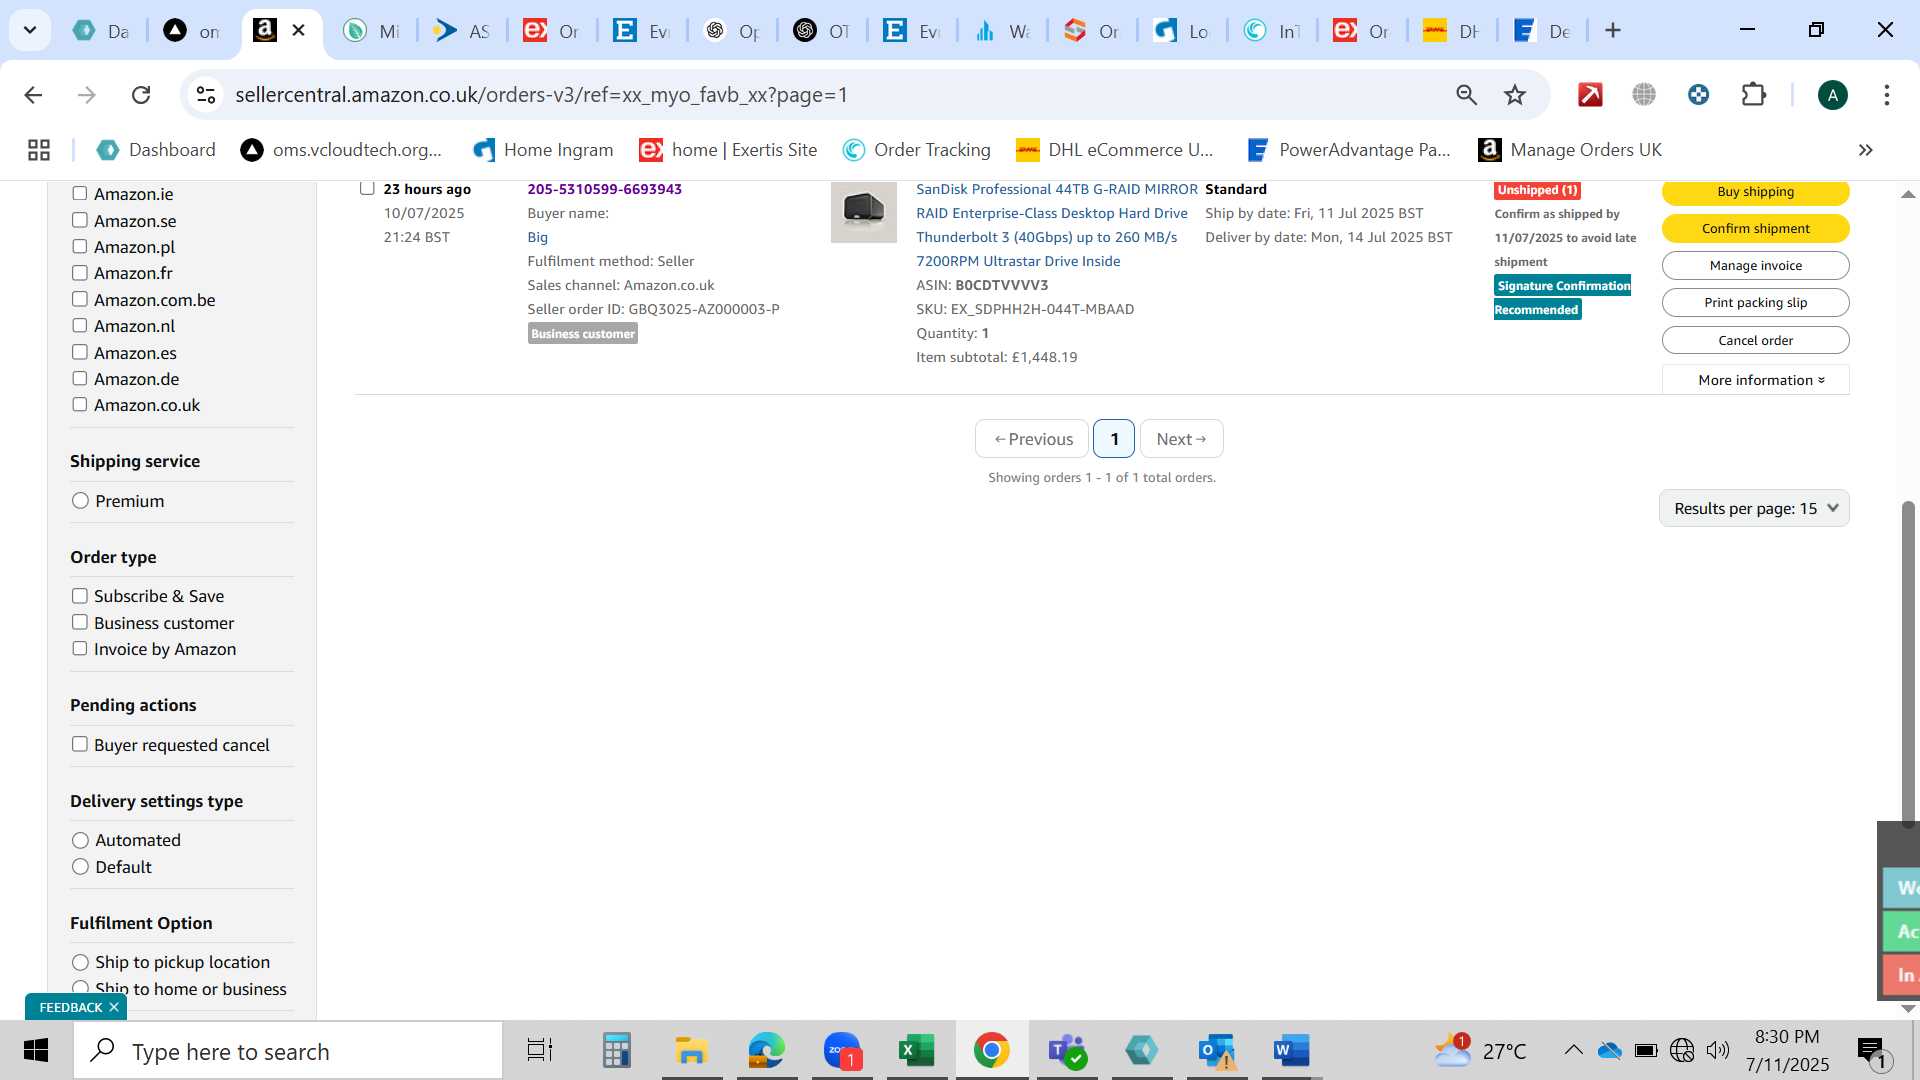The width and height of the screenshot is (1920, 1080).
Task: Tick the Business customer filter checkbox
Action: point(80,622)
